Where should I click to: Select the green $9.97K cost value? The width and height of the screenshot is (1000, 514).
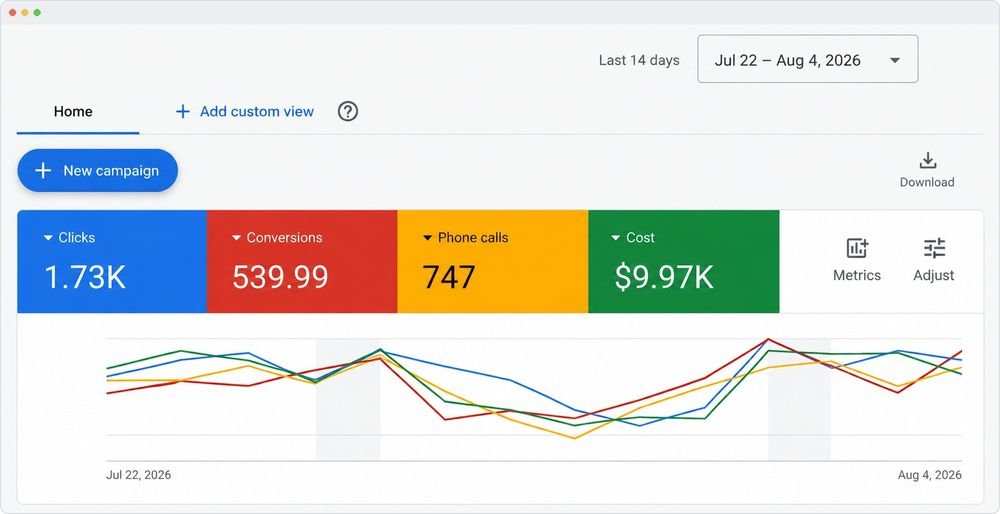click(x=664, y=277)
